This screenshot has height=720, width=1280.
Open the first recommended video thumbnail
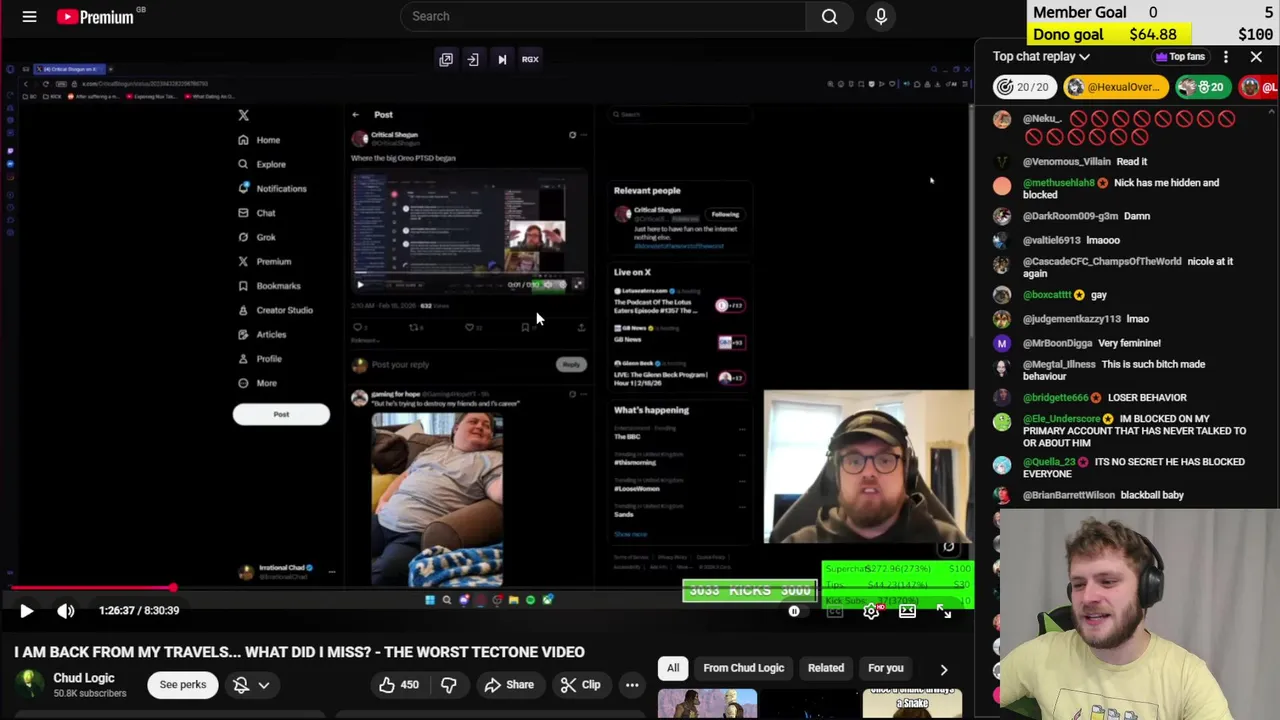point(707,705)
